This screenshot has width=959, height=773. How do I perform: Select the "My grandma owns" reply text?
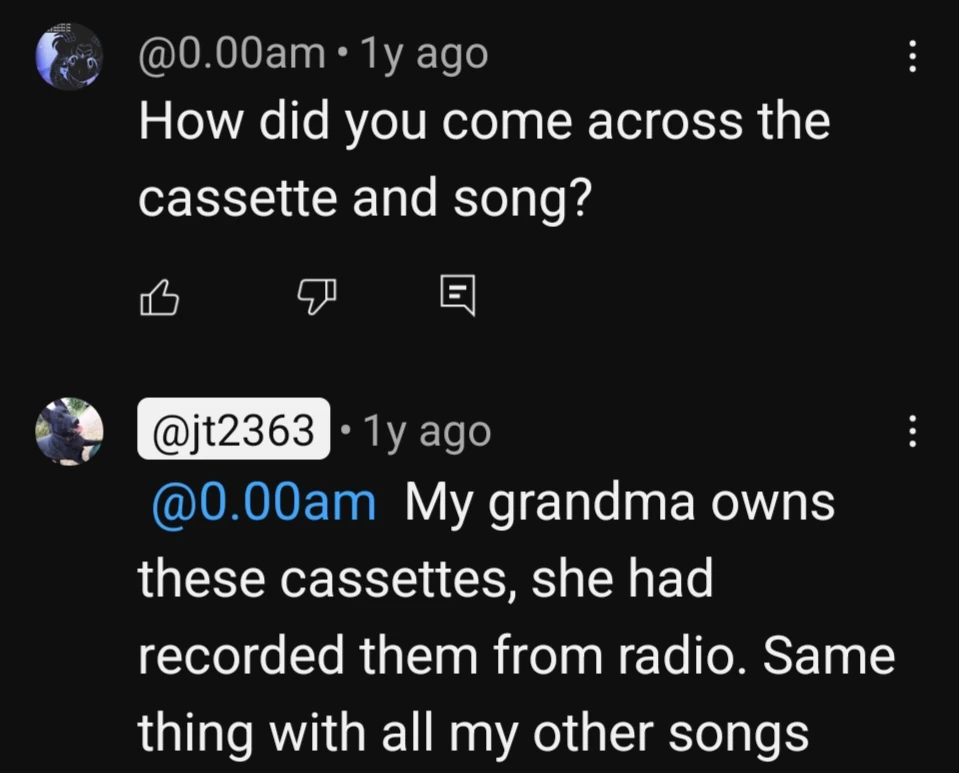[620, 504]
